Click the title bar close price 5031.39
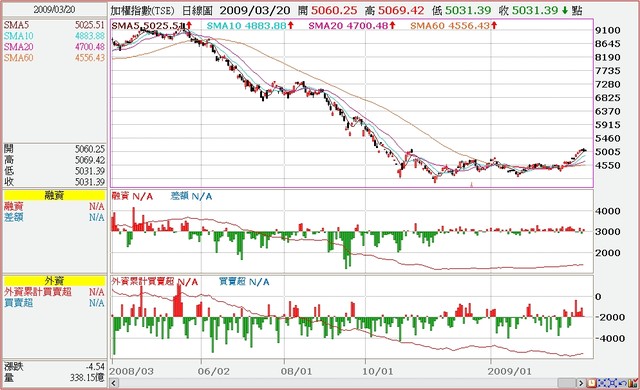Viewport: 640px width, 390px height. [x=535, y=11]
